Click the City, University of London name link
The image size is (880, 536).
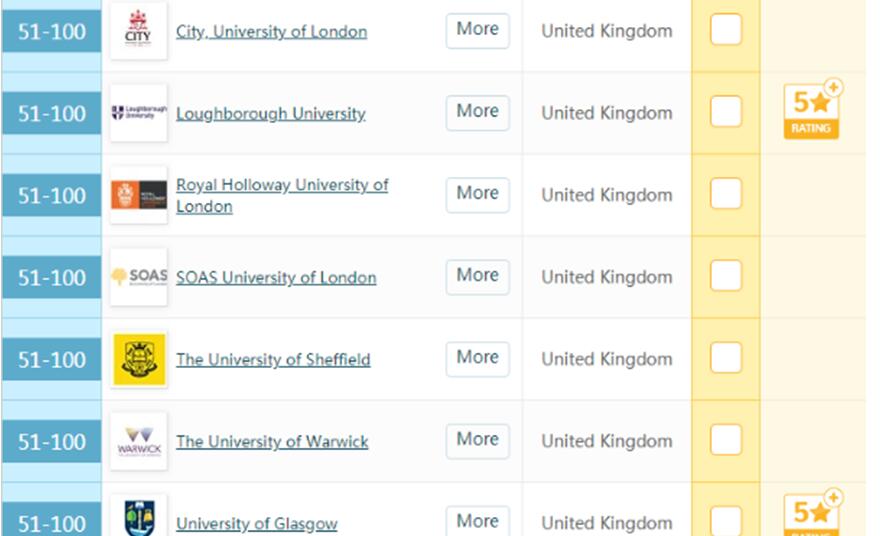pyautogui.click(x=271, y=32)
